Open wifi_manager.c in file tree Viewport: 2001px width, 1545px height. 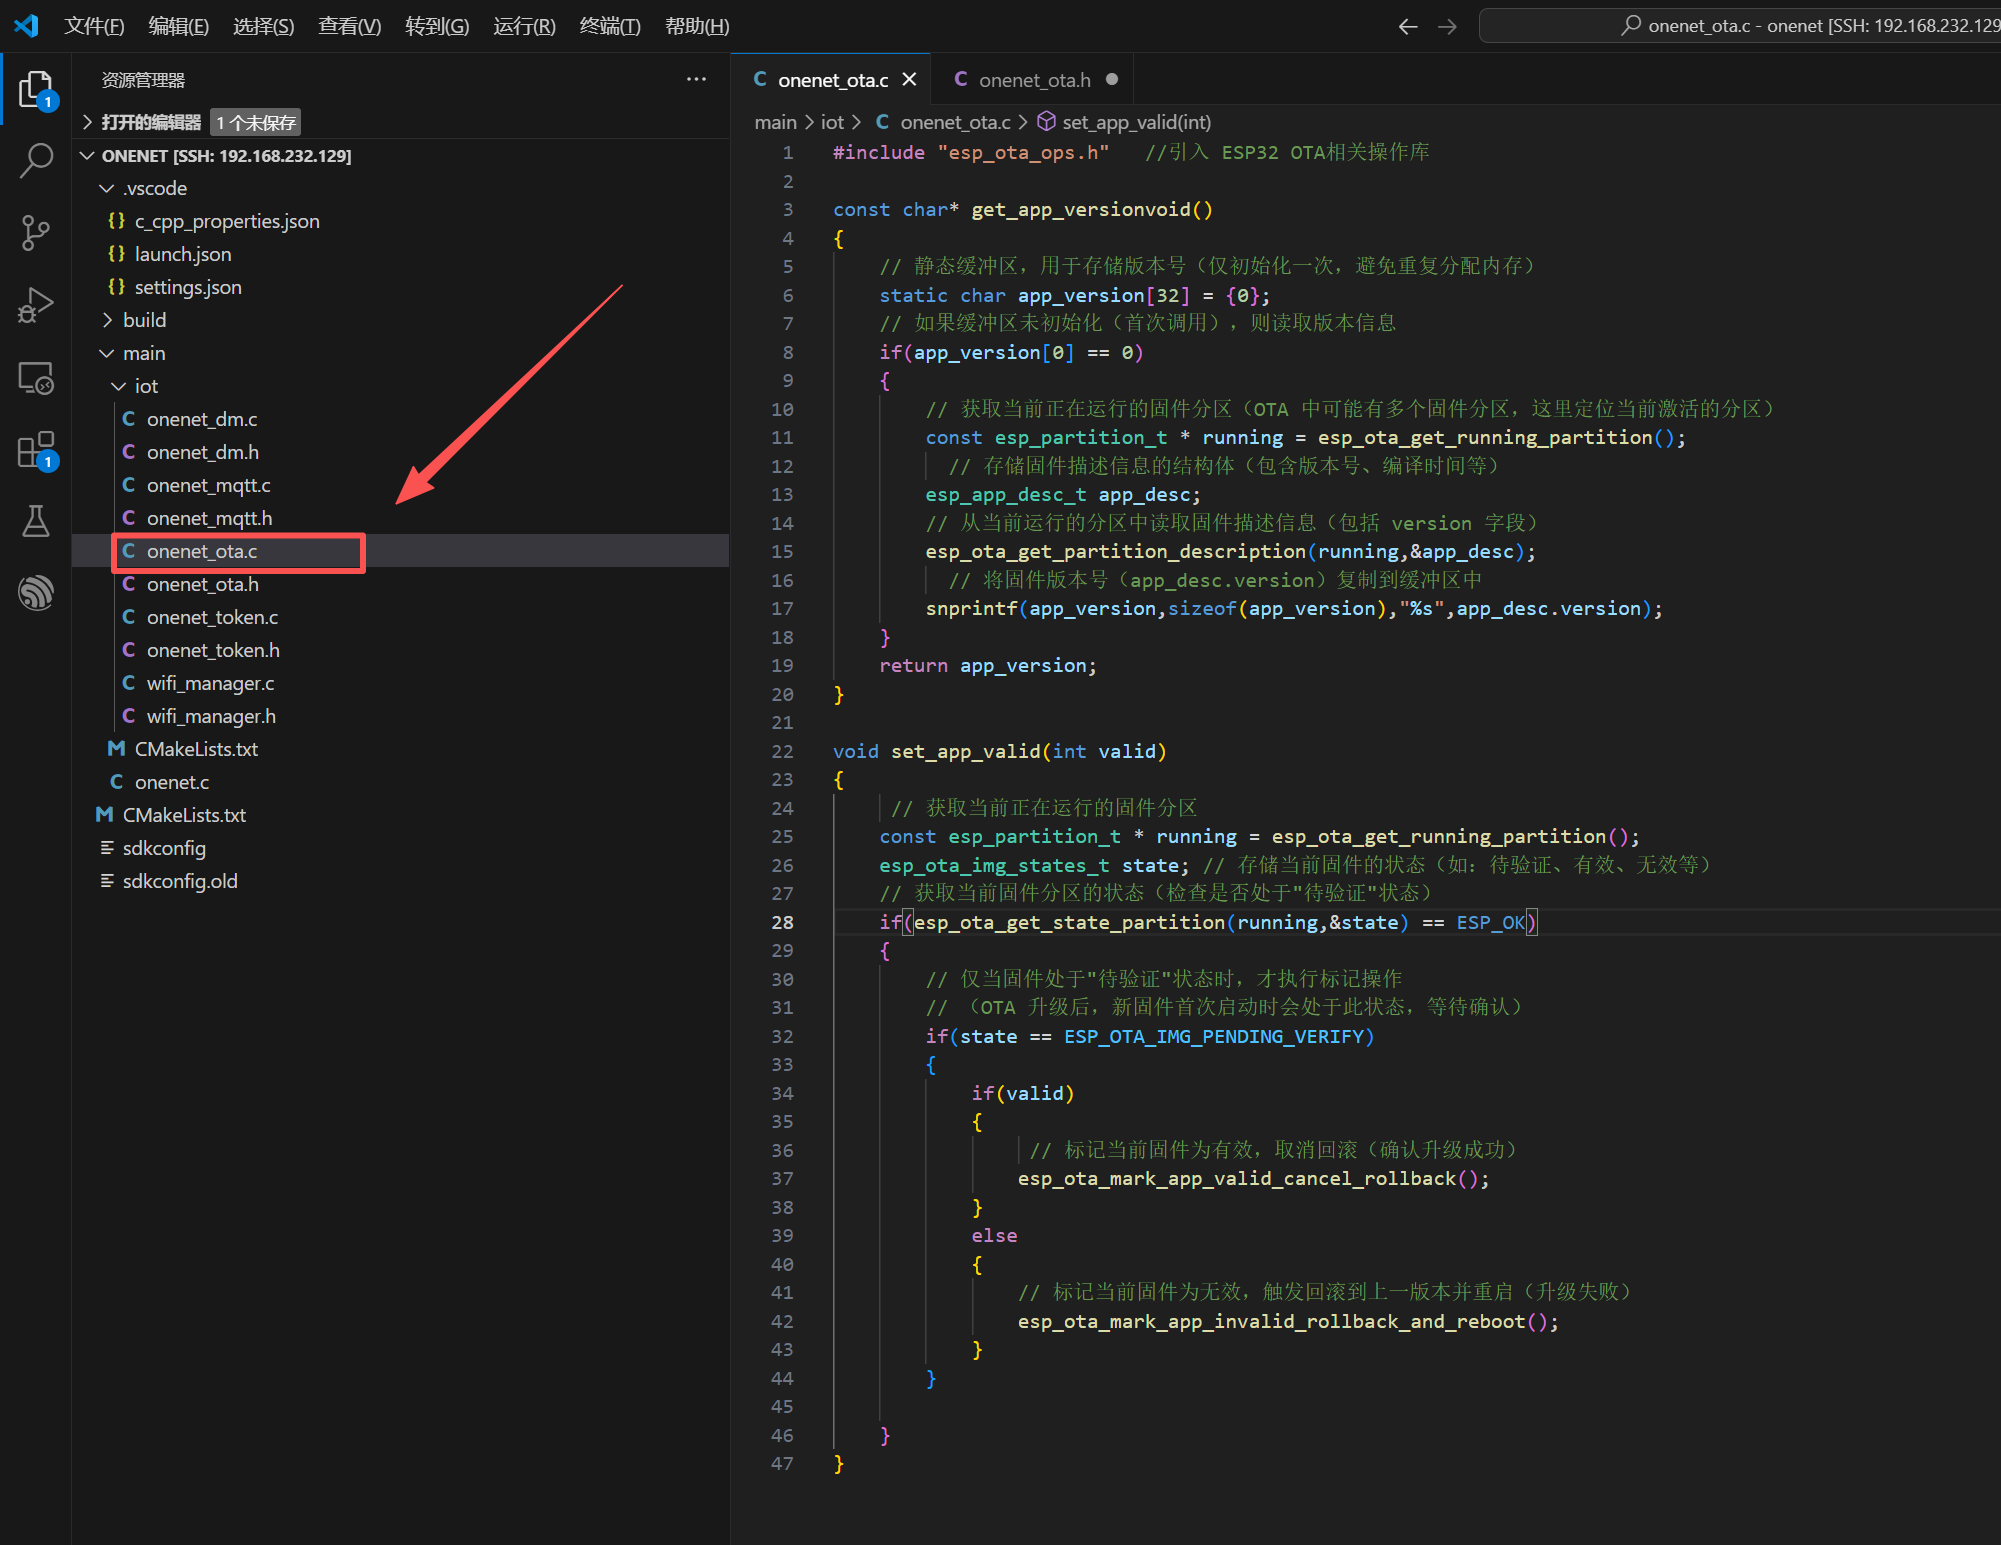point(210,683)
